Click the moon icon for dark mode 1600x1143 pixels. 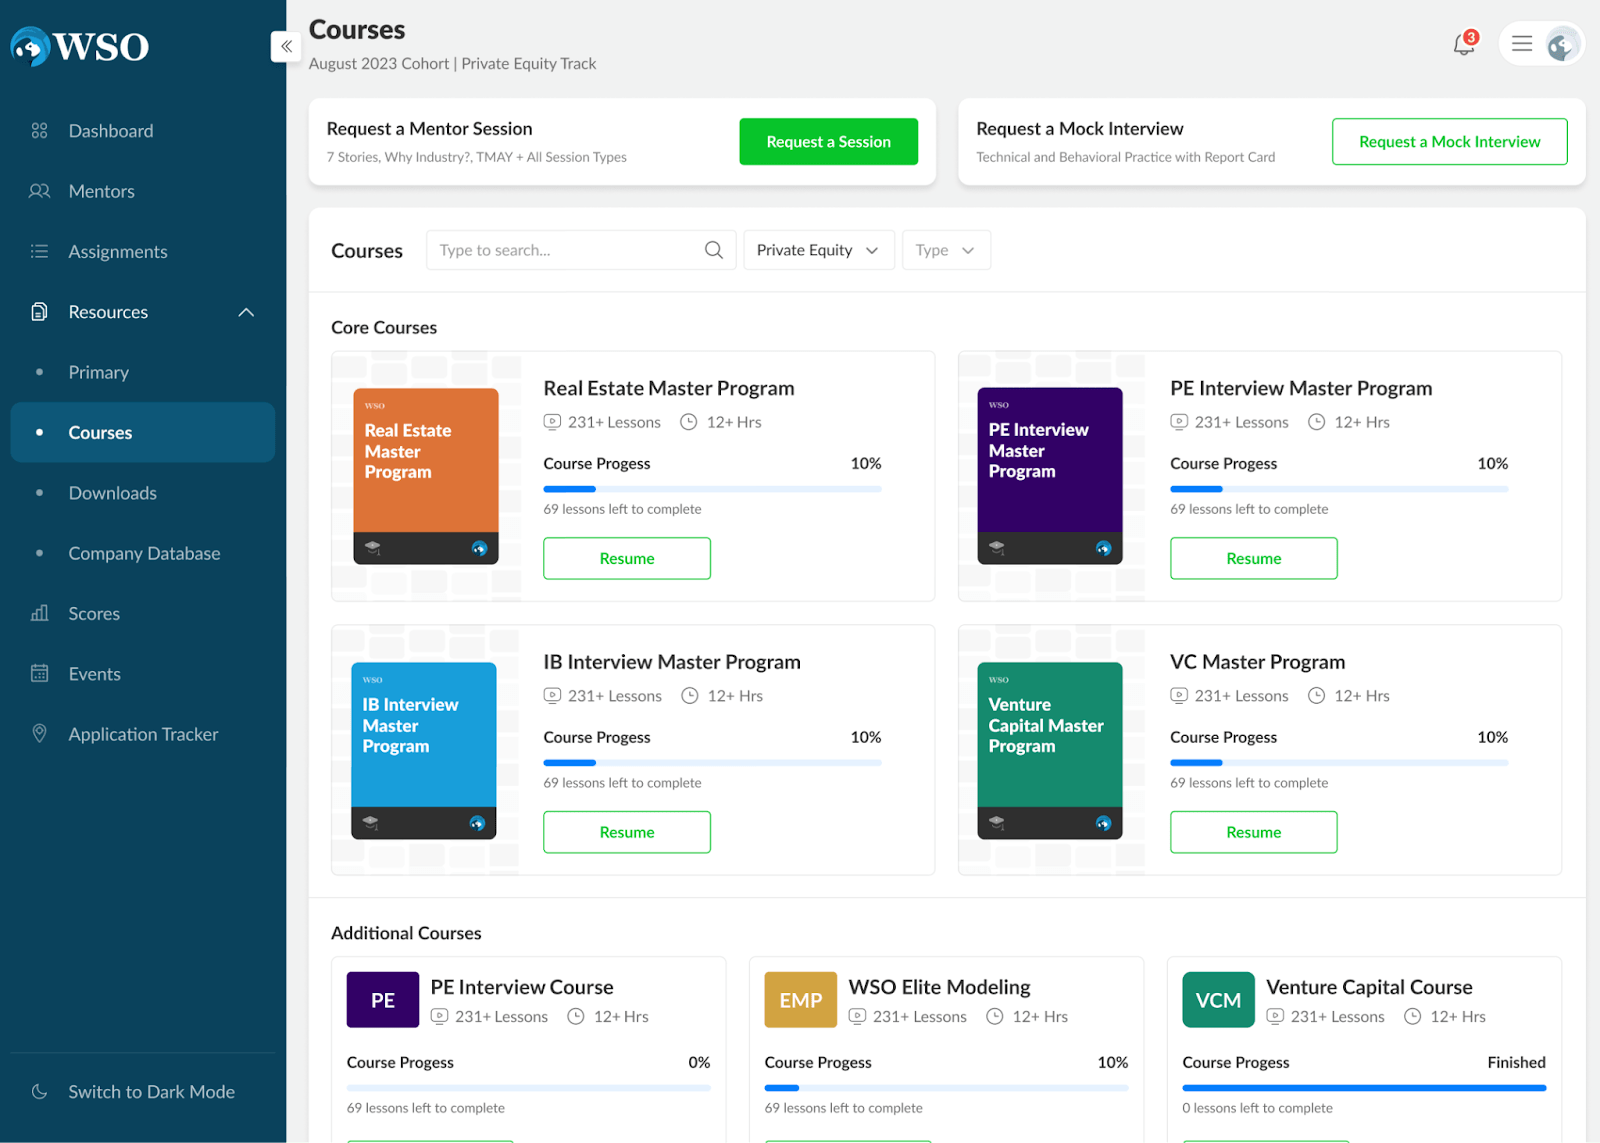pyautogui.click(x=39, y=1091)
